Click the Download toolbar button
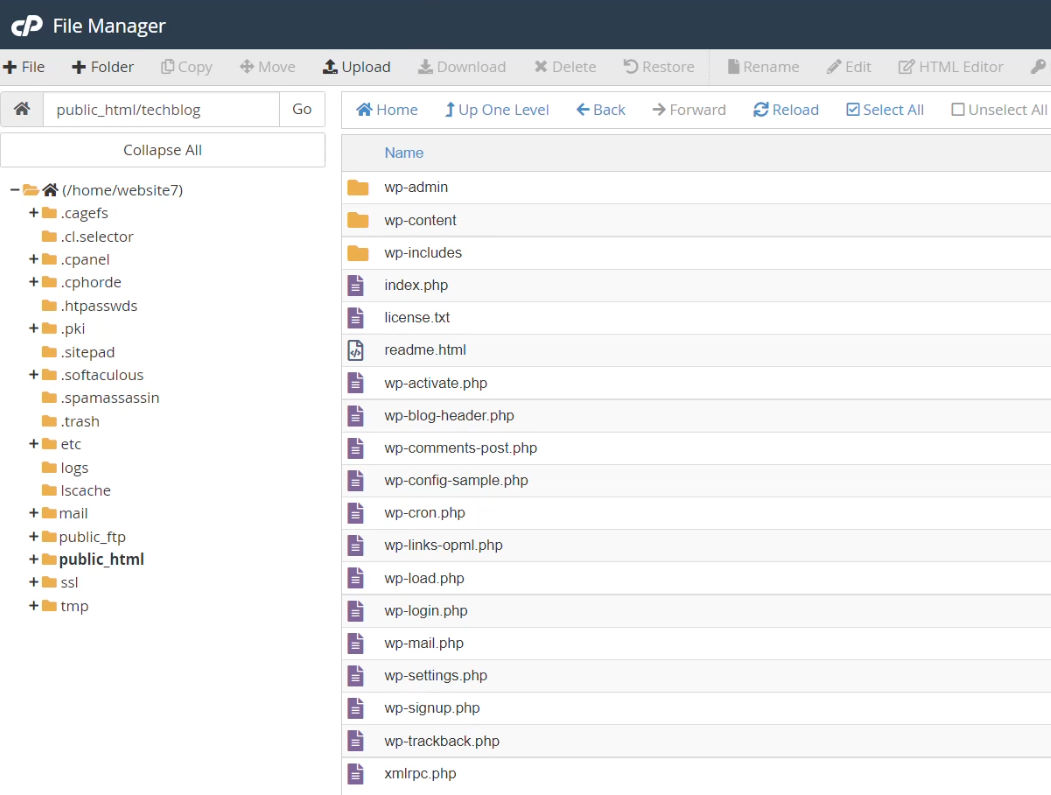Viewport: 1051px width, 795px height. pos(462,67)
